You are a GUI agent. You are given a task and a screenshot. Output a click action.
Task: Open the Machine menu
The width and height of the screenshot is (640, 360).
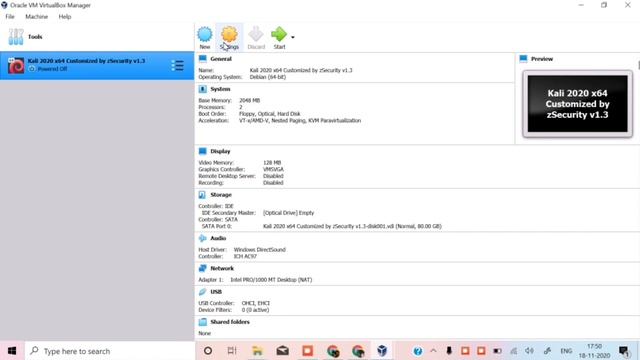(x=36, y=17)
